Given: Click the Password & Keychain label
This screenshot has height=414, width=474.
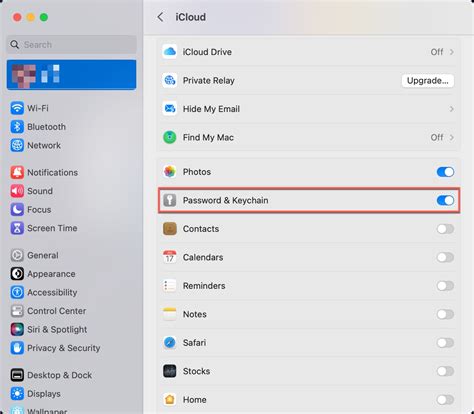Looking at the screenshot, I should click(225, 200).
